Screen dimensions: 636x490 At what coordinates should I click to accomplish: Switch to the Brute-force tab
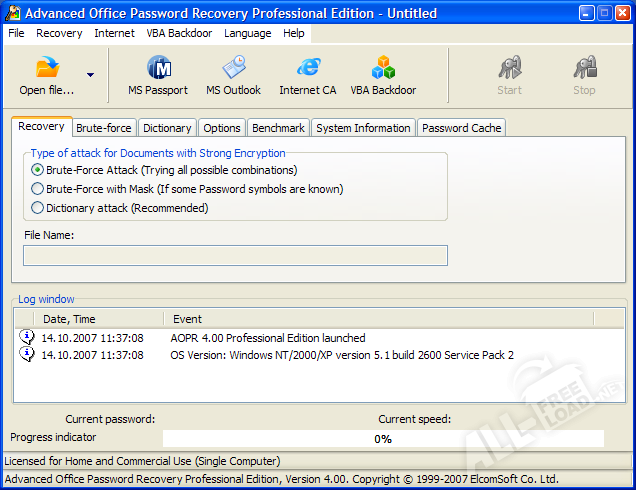[x=104, y=128]
